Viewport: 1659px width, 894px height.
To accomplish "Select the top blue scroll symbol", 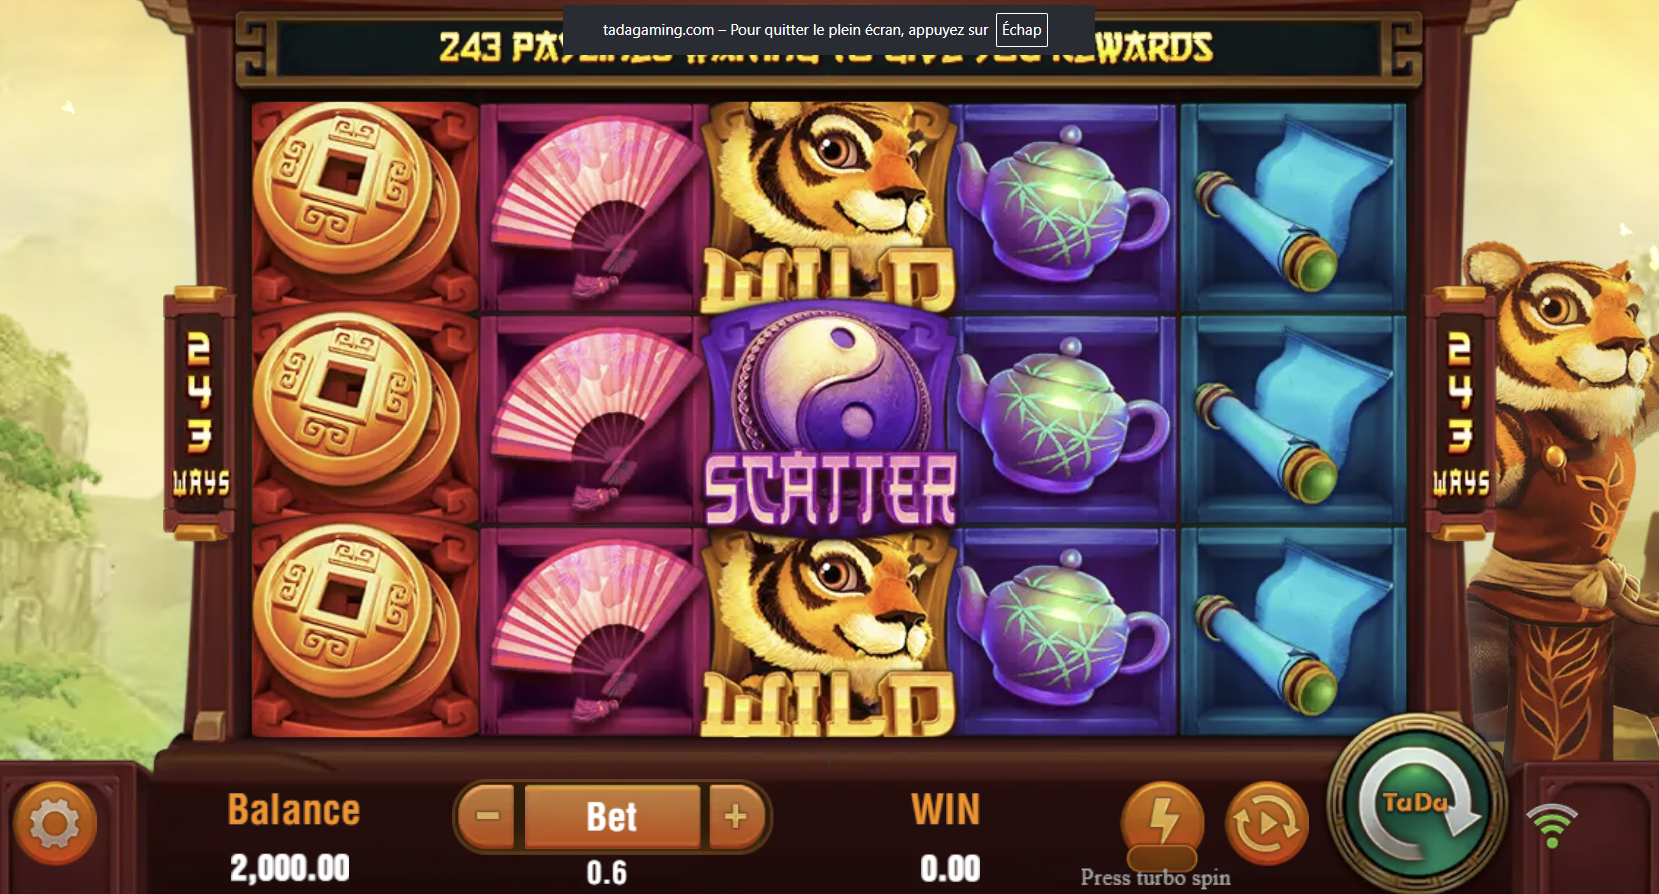I will (x=1294, y=206).
